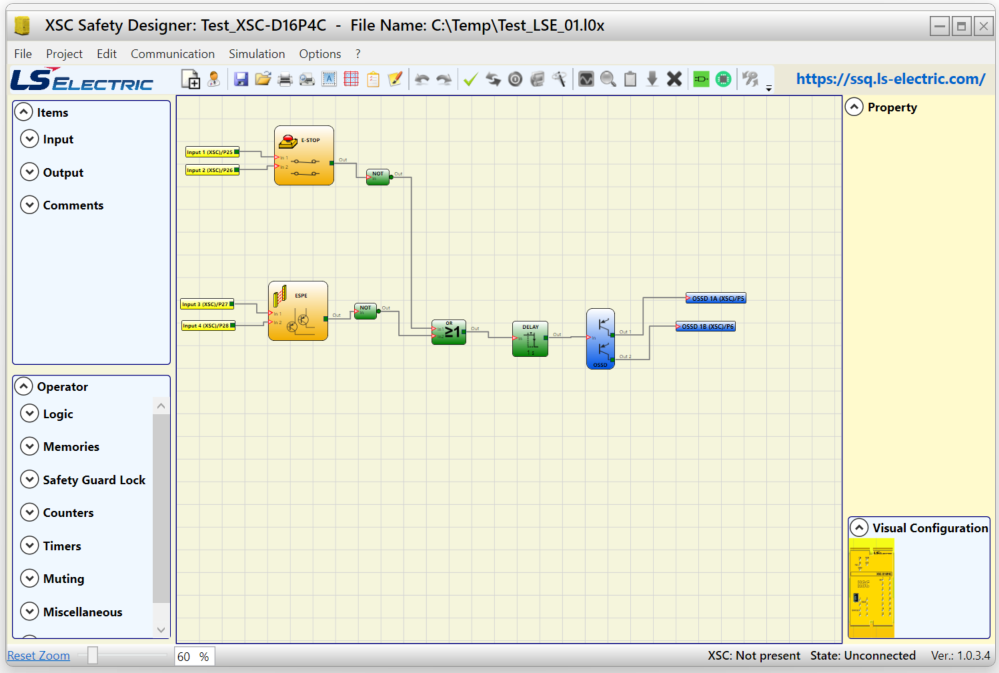The image size is (999, 673).
Task: Collapse the Property panel
Action: tap(854, 106)
